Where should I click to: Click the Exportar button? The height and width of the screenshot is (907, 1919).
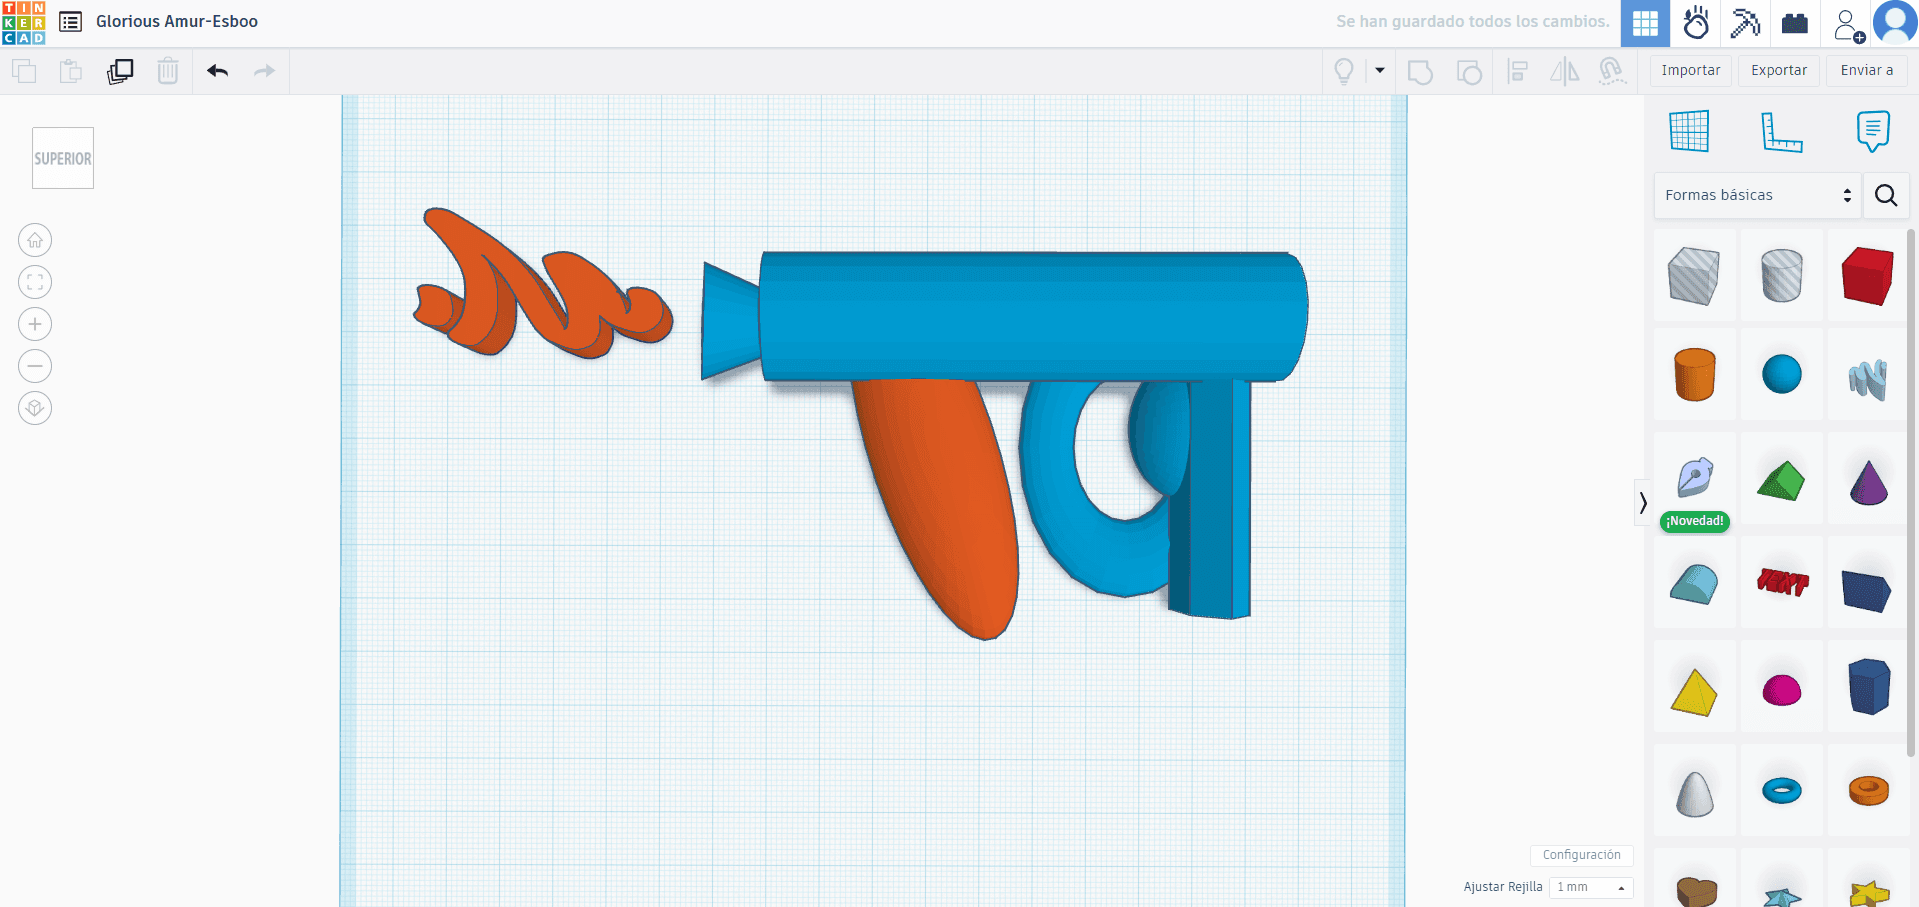[x=1778, y=71]
